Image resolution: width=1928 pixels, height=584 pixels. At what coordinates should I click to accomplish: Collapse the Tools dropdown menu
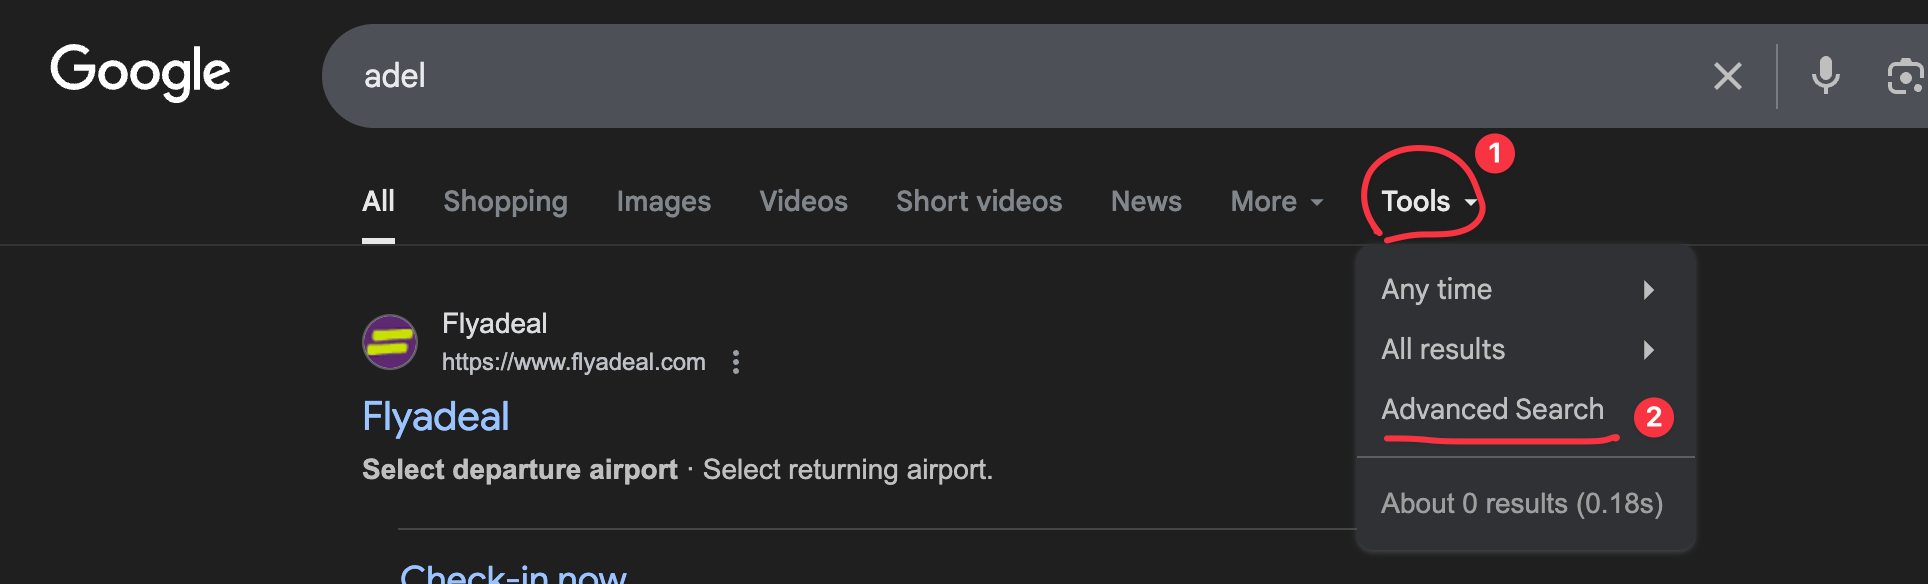[1428, 202]
